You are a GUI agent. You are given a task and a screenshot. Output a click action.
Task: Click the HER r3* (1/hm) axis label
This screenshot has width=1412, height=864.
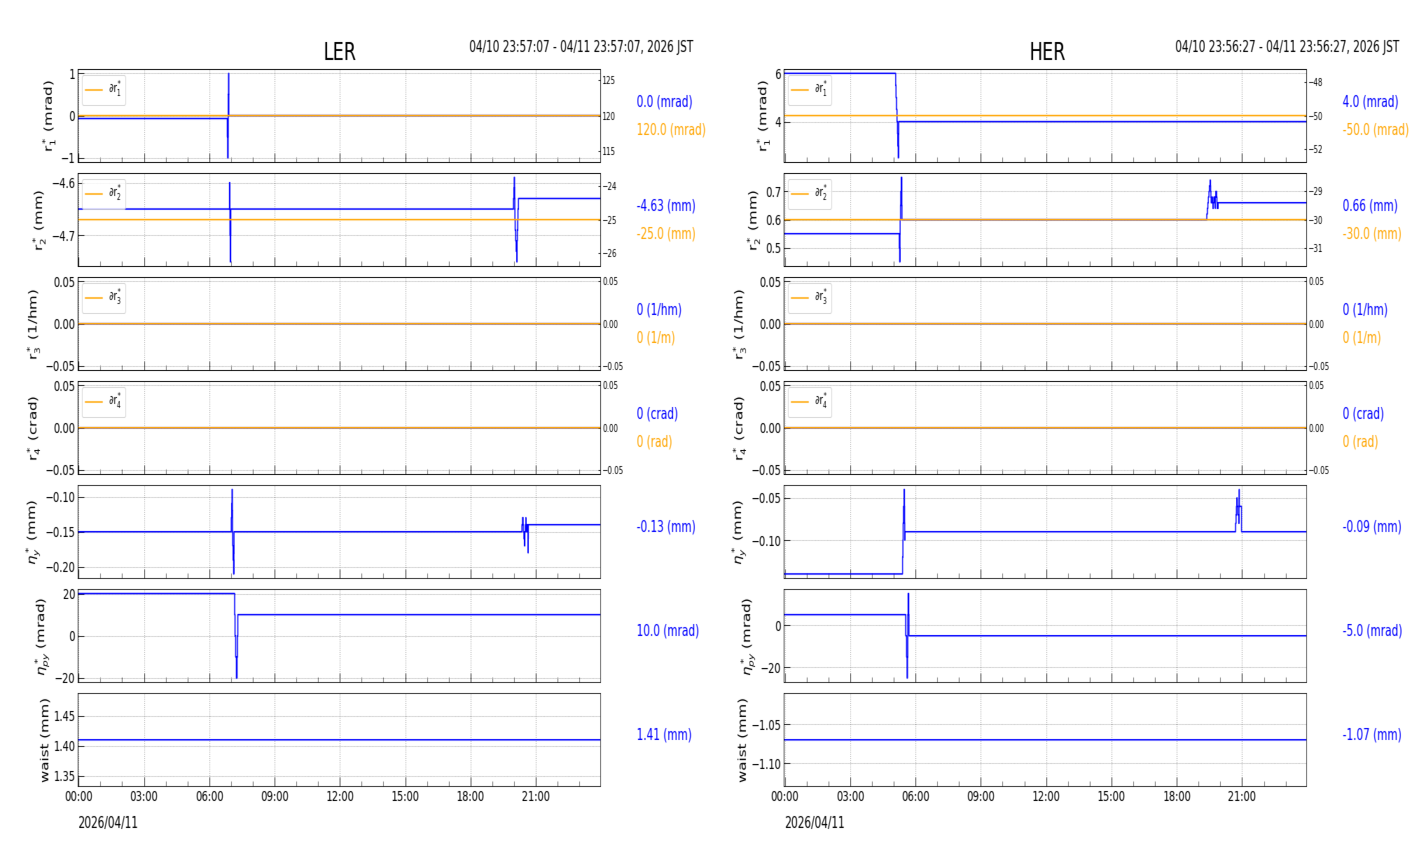click(740, 324)
